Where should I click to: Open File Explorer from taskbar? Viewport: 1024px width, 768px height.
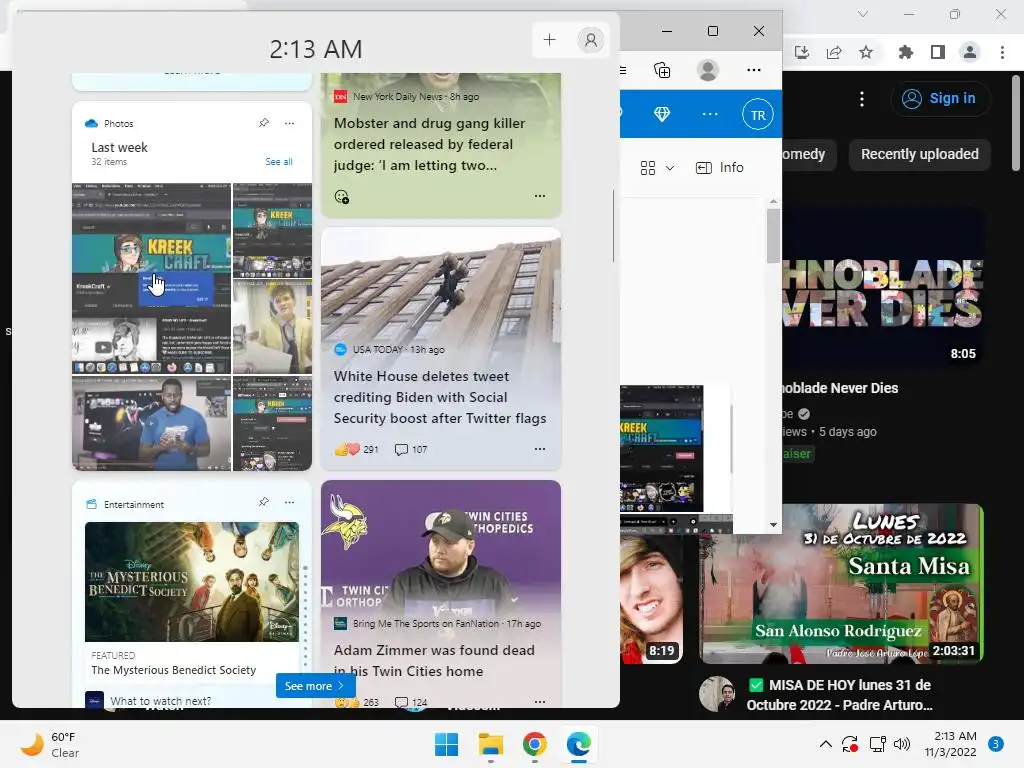(x=490, y=744)
